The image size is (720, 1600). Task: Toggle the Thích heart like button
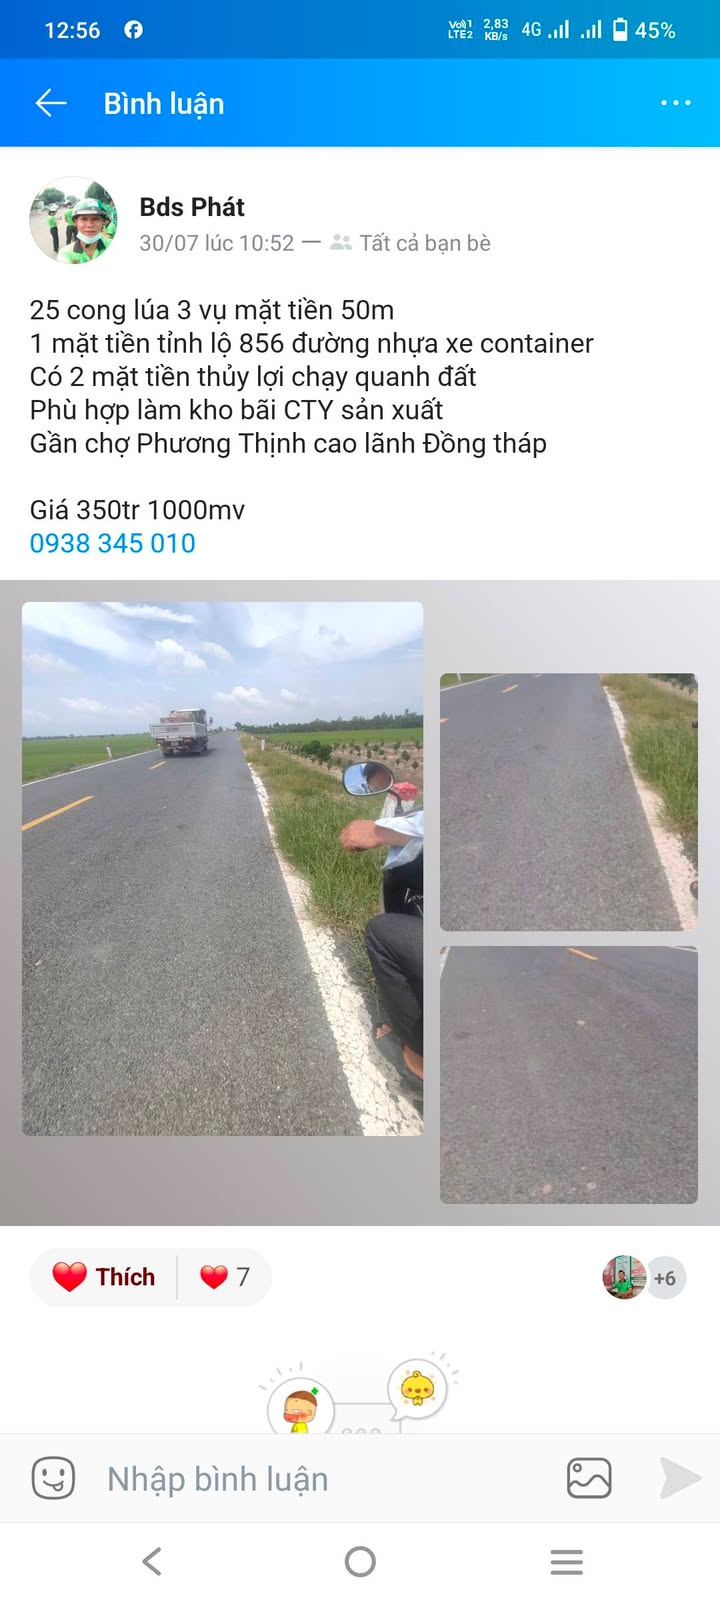[104, 1277]
